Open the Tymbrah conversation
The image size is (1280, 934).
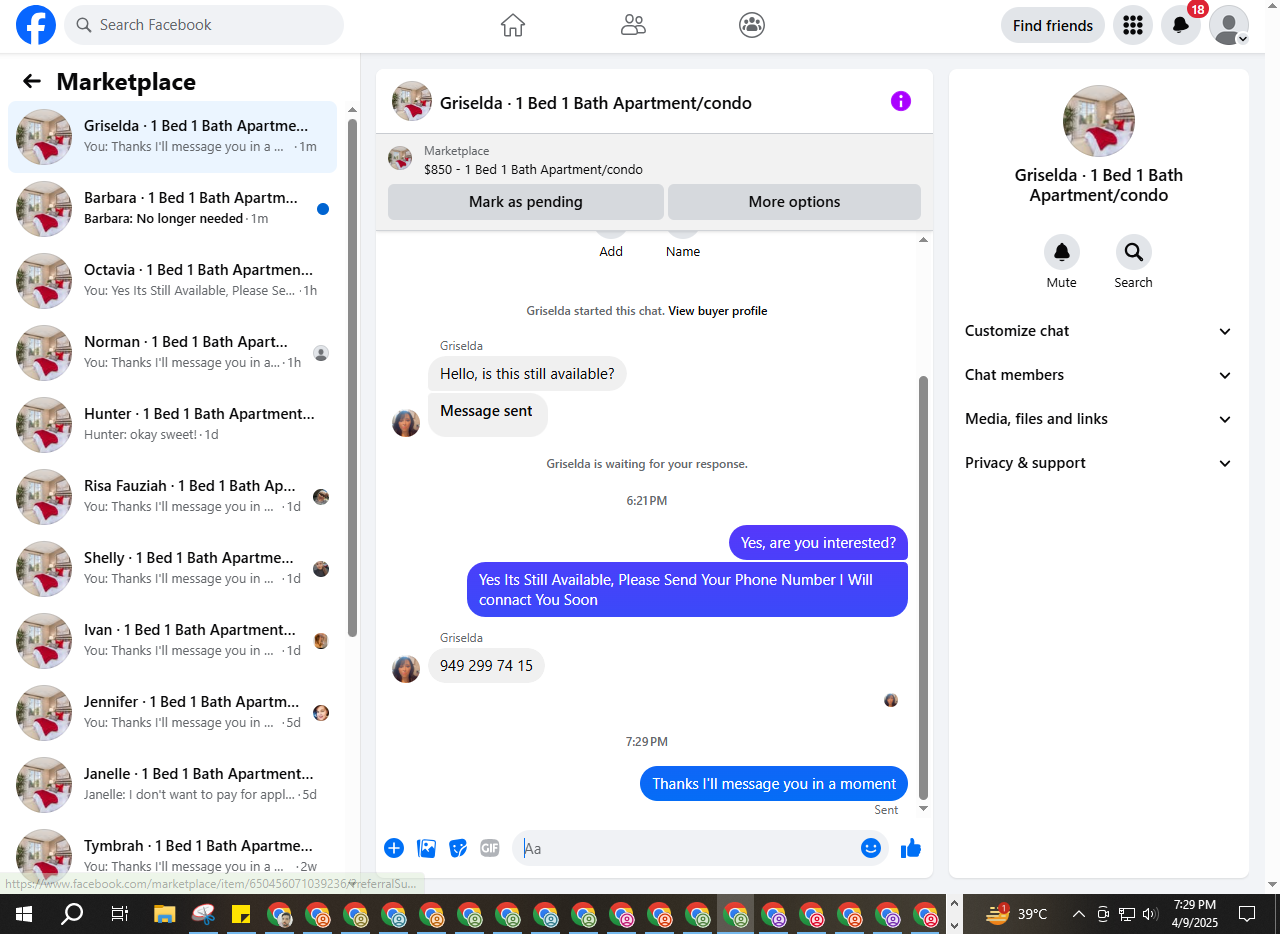[x=172, y=855]
